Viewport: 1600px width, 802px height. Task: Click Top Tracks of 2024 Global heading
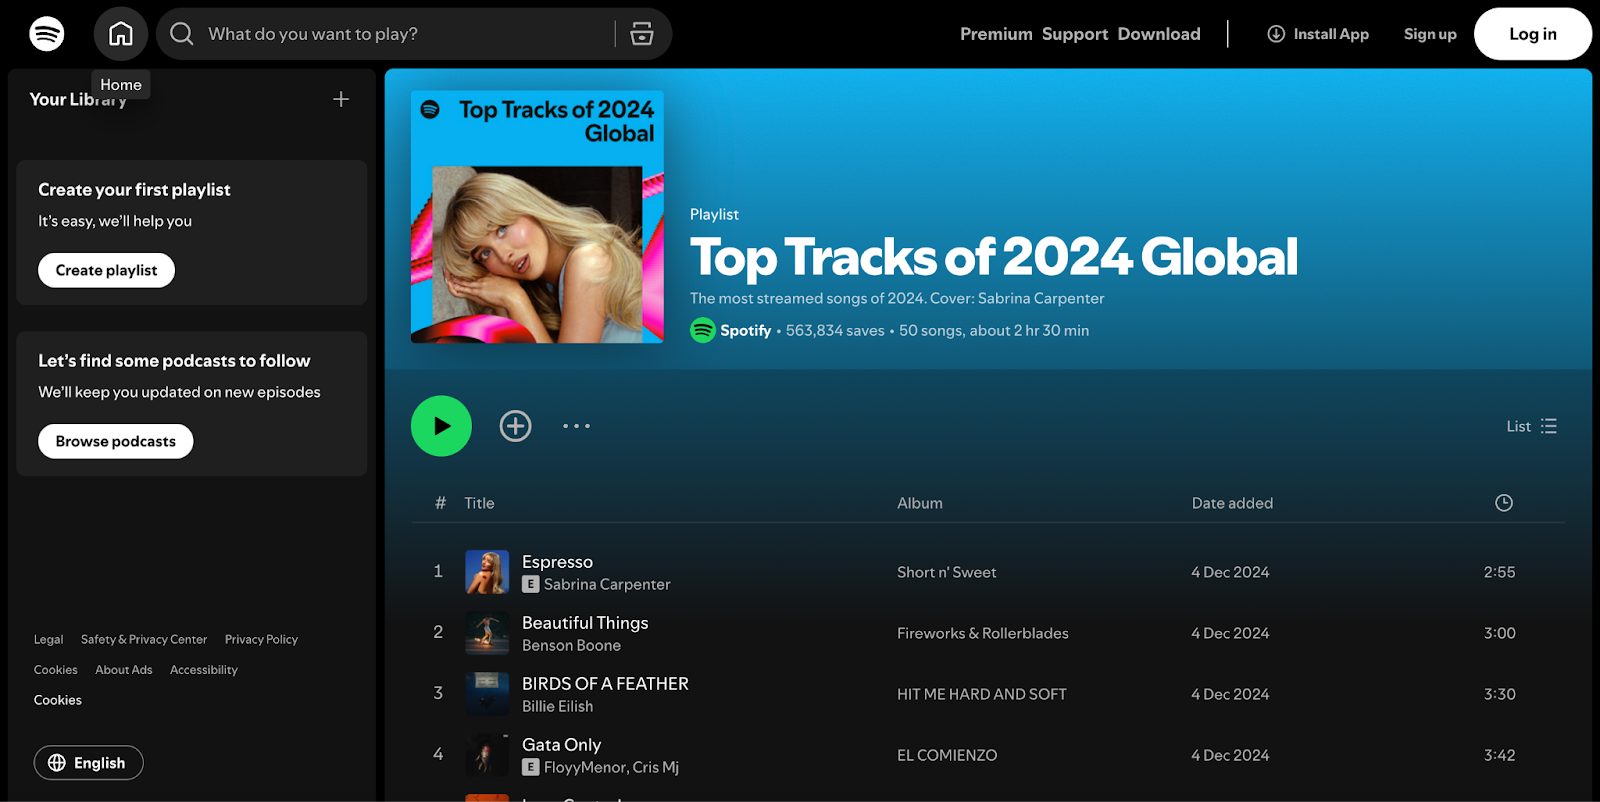click(x=994, y=257)
